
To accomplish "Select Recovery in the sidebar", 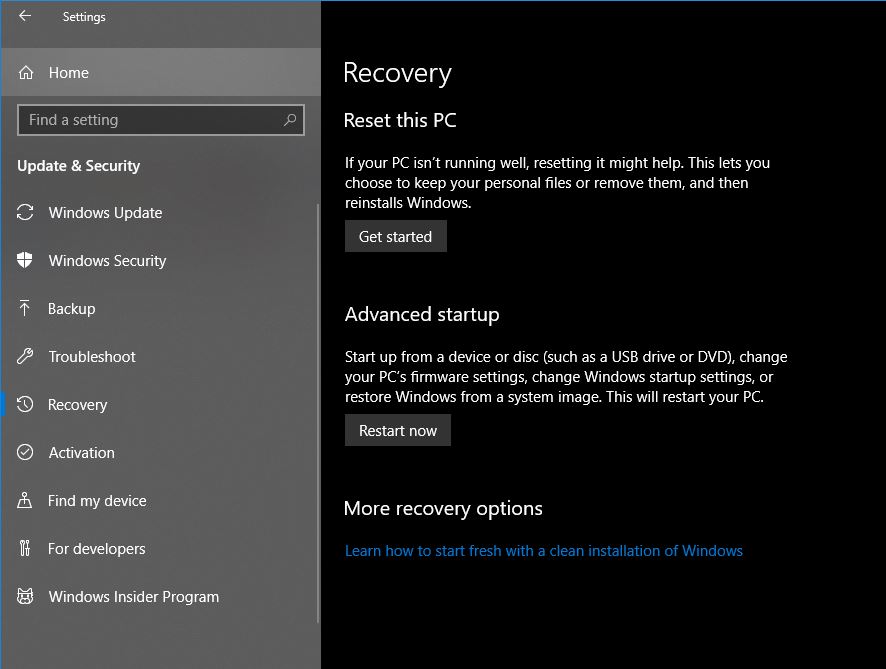I will [x=160, y=405].
